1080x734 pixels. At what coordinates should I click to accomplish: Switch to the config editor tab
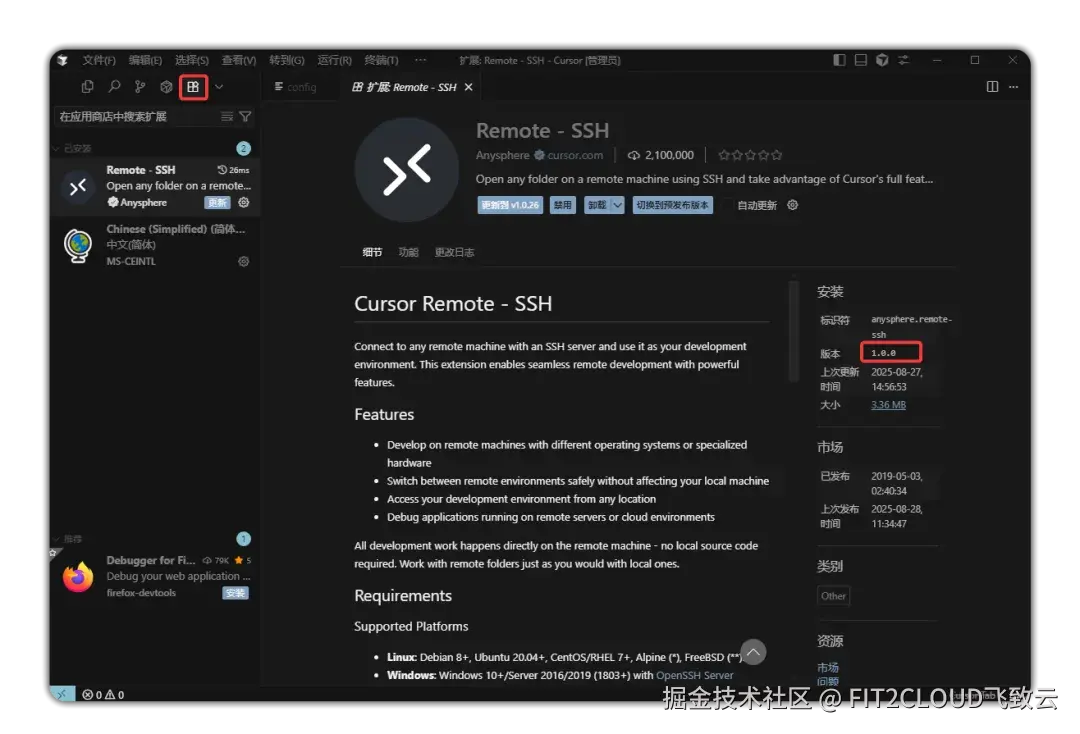[295, 87]
